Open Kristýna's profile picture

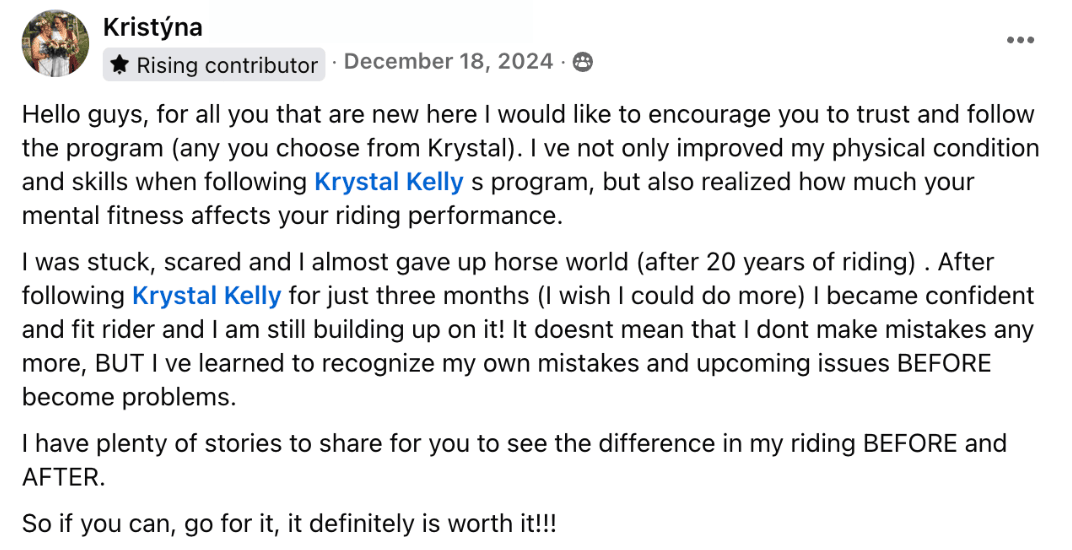[55, 44]
